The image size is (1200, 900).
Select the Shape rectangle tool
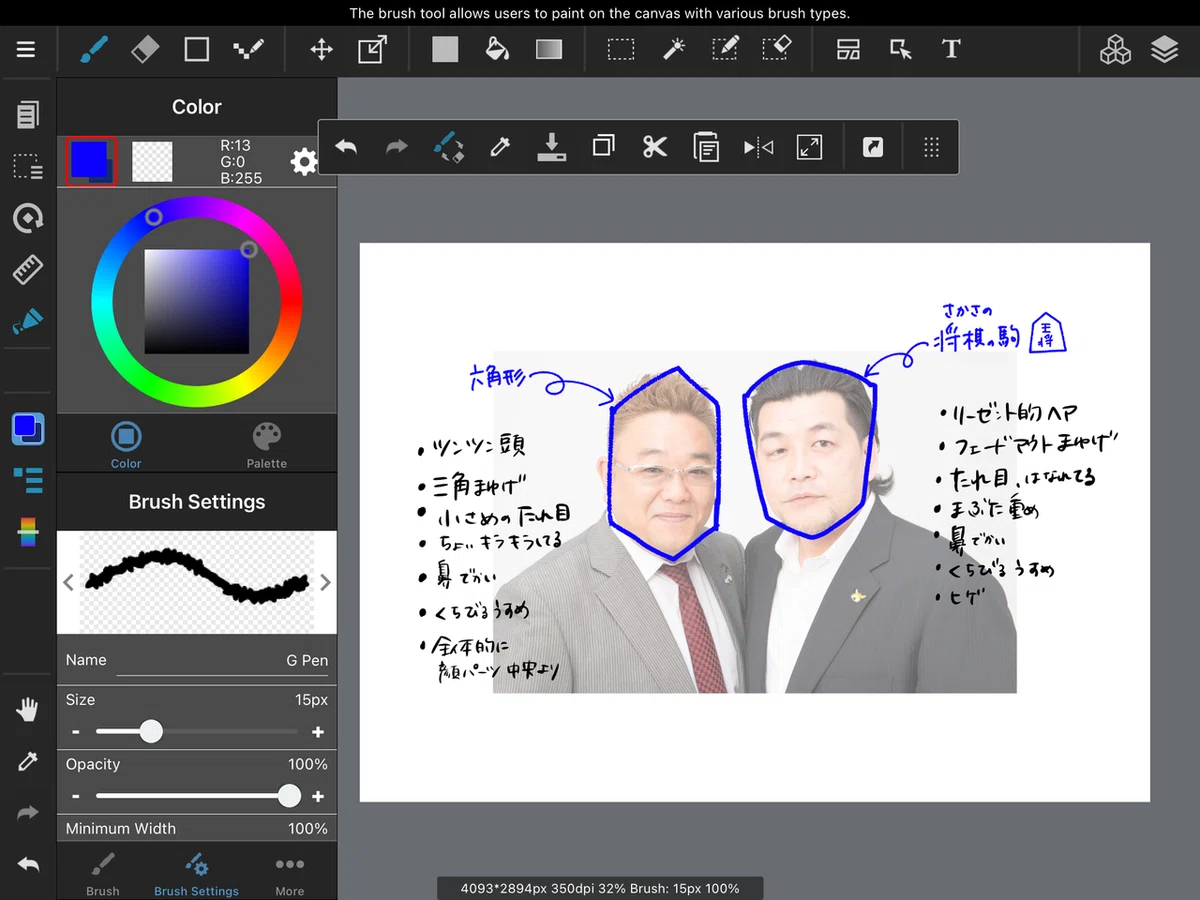[x=197, y=49]
